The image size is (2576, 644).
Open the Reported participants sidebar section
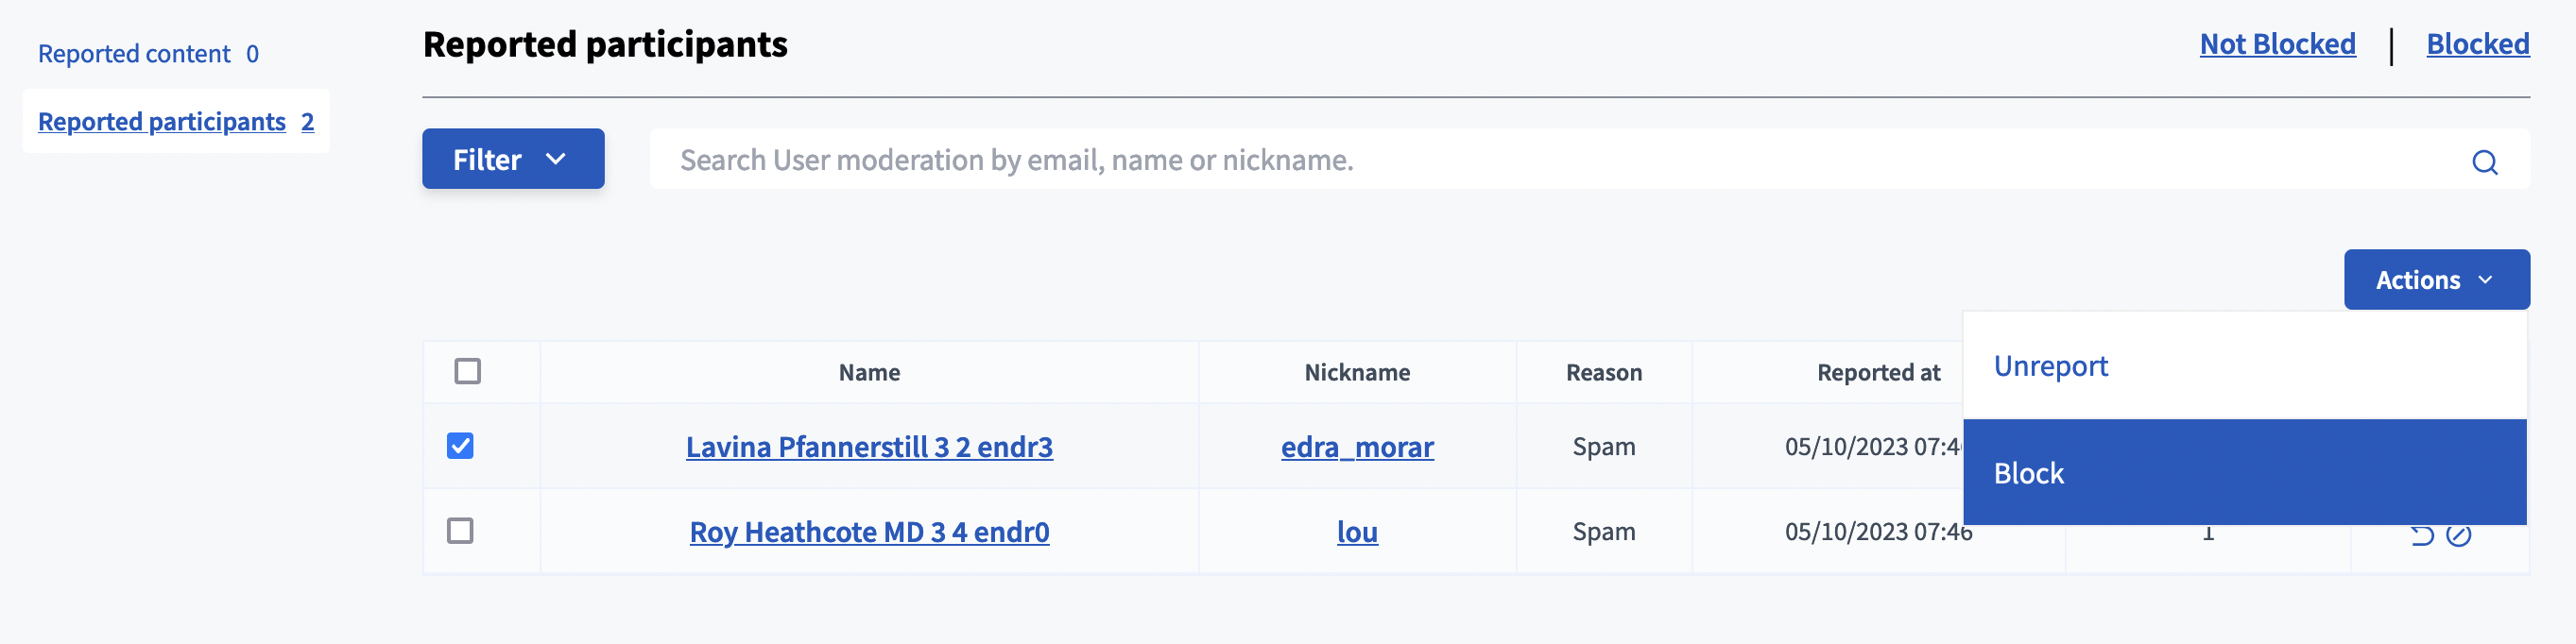click(x=175, y=122)
